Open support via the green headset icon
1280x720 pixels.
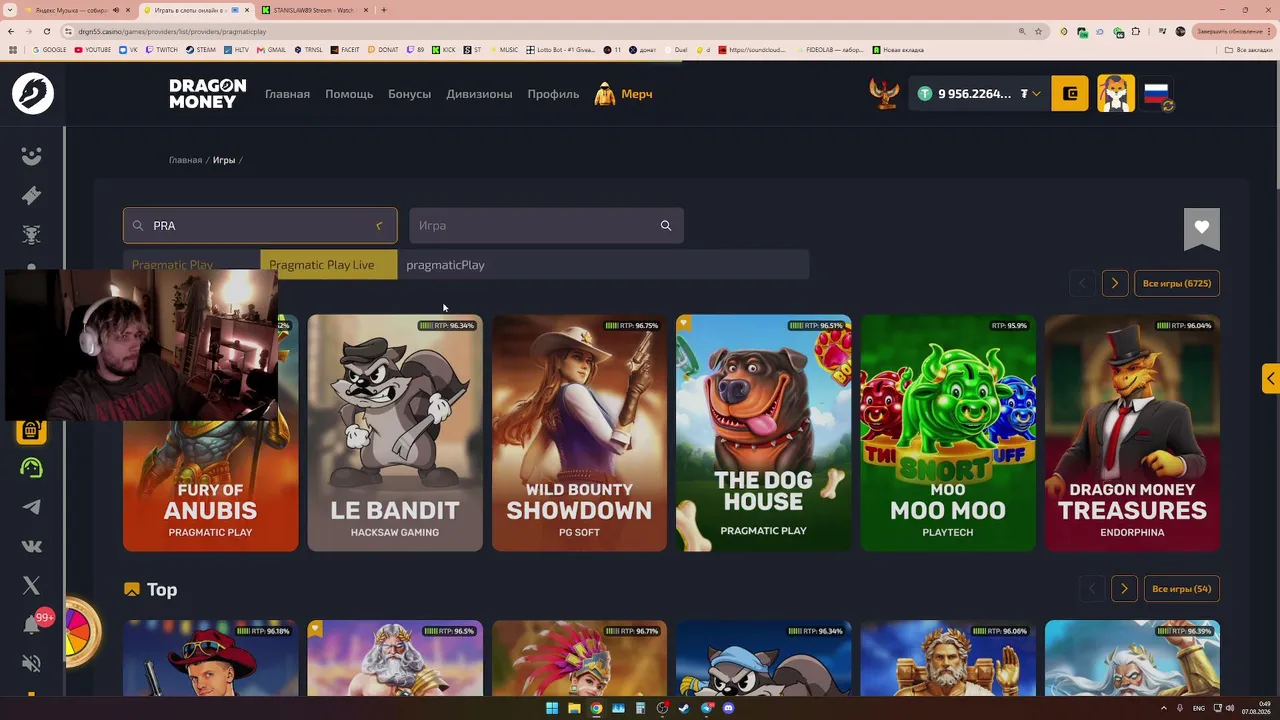(32, 468)
